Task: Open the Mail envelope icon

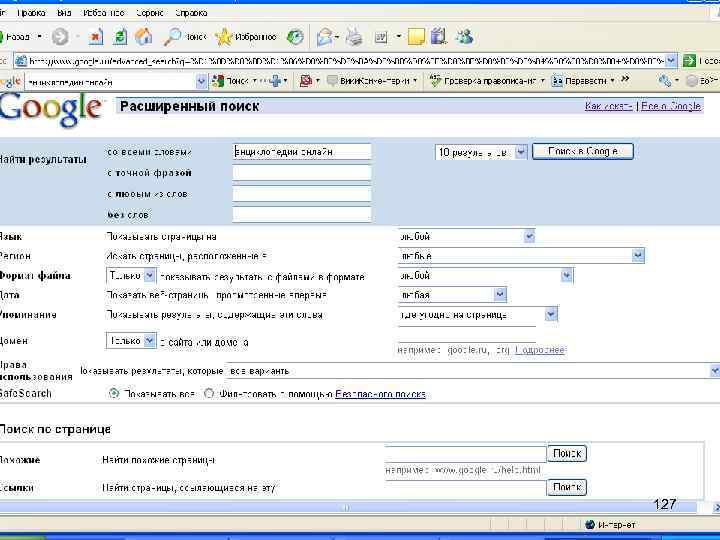Action: tap(325, 37)
